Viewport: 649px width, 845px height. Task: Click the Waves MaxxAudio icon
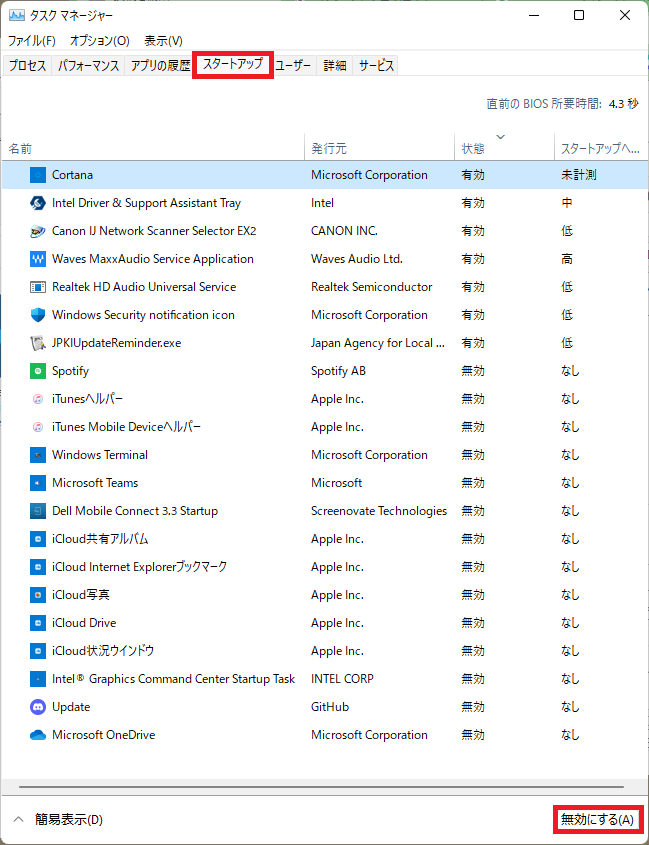38,259
